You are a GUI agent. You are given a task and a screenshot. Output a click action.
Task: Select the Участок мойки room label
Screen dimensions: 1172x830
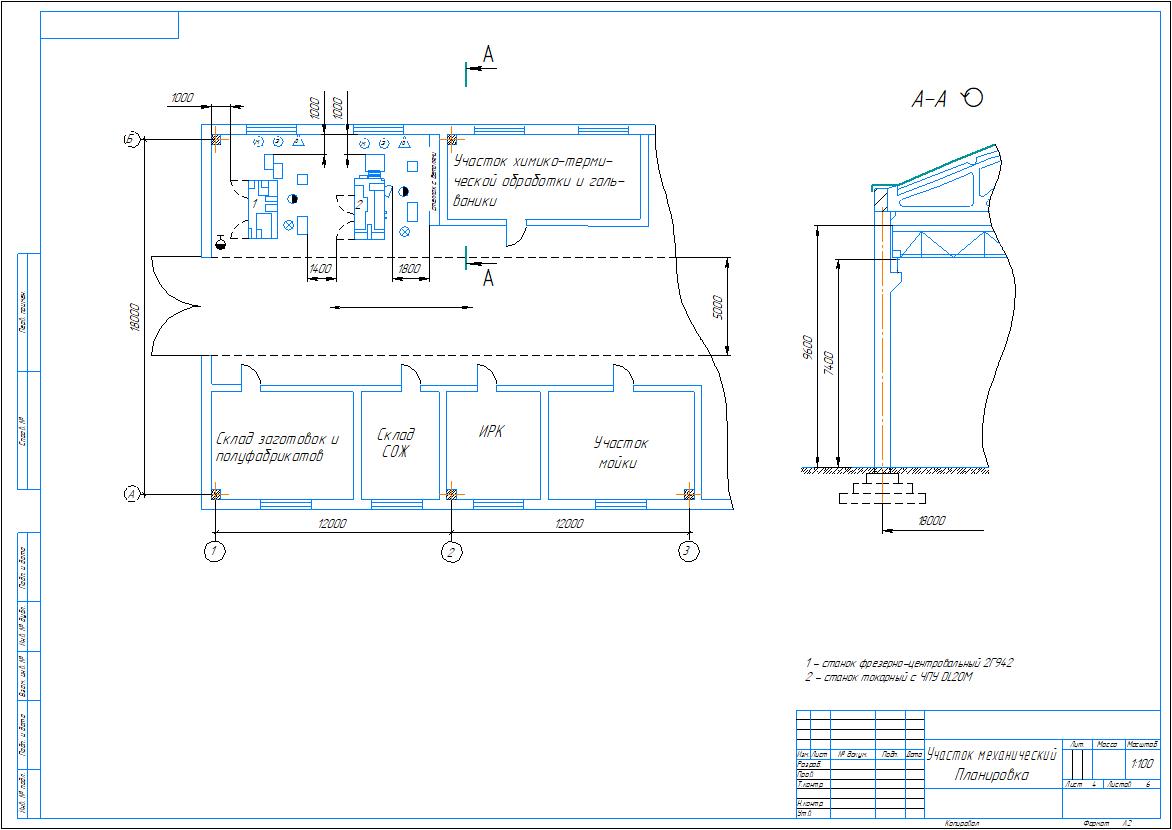pyautogui.click(x=621, y=453)
